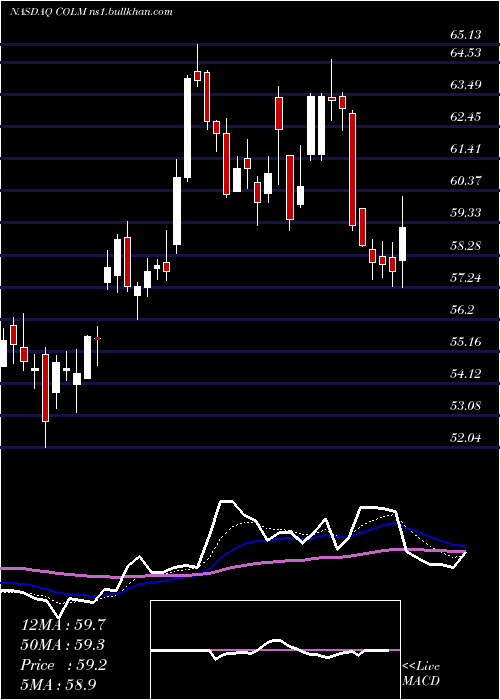Click the 61.41 price level label
The image size is (500, 700).
[x=465, y=149]
